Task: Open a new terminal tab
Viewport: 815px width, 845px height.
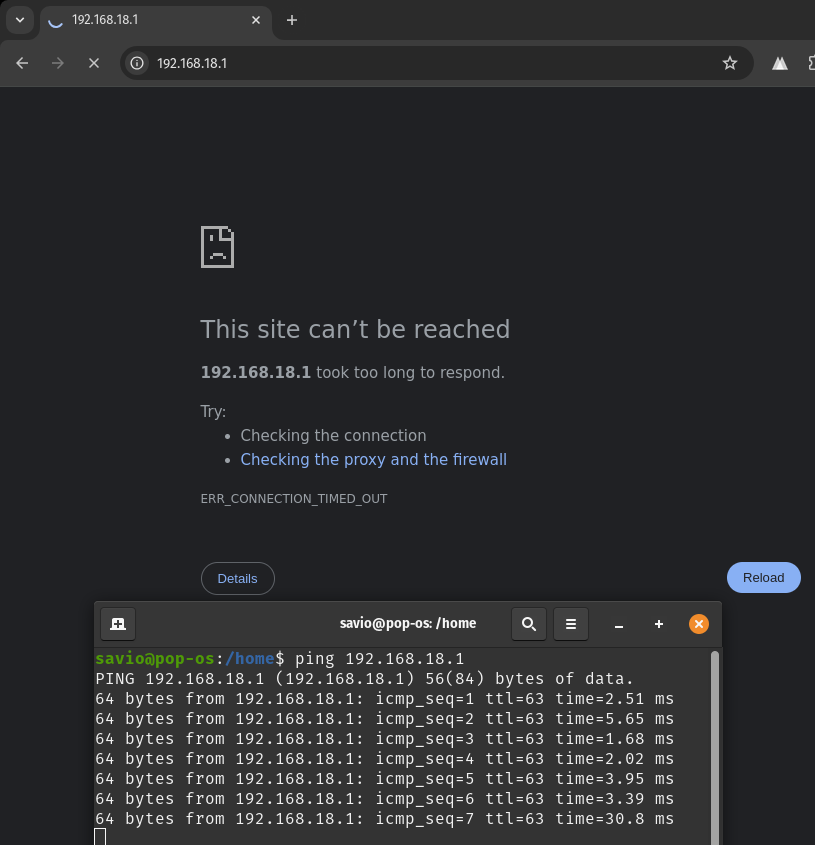Action: (118, 624)
